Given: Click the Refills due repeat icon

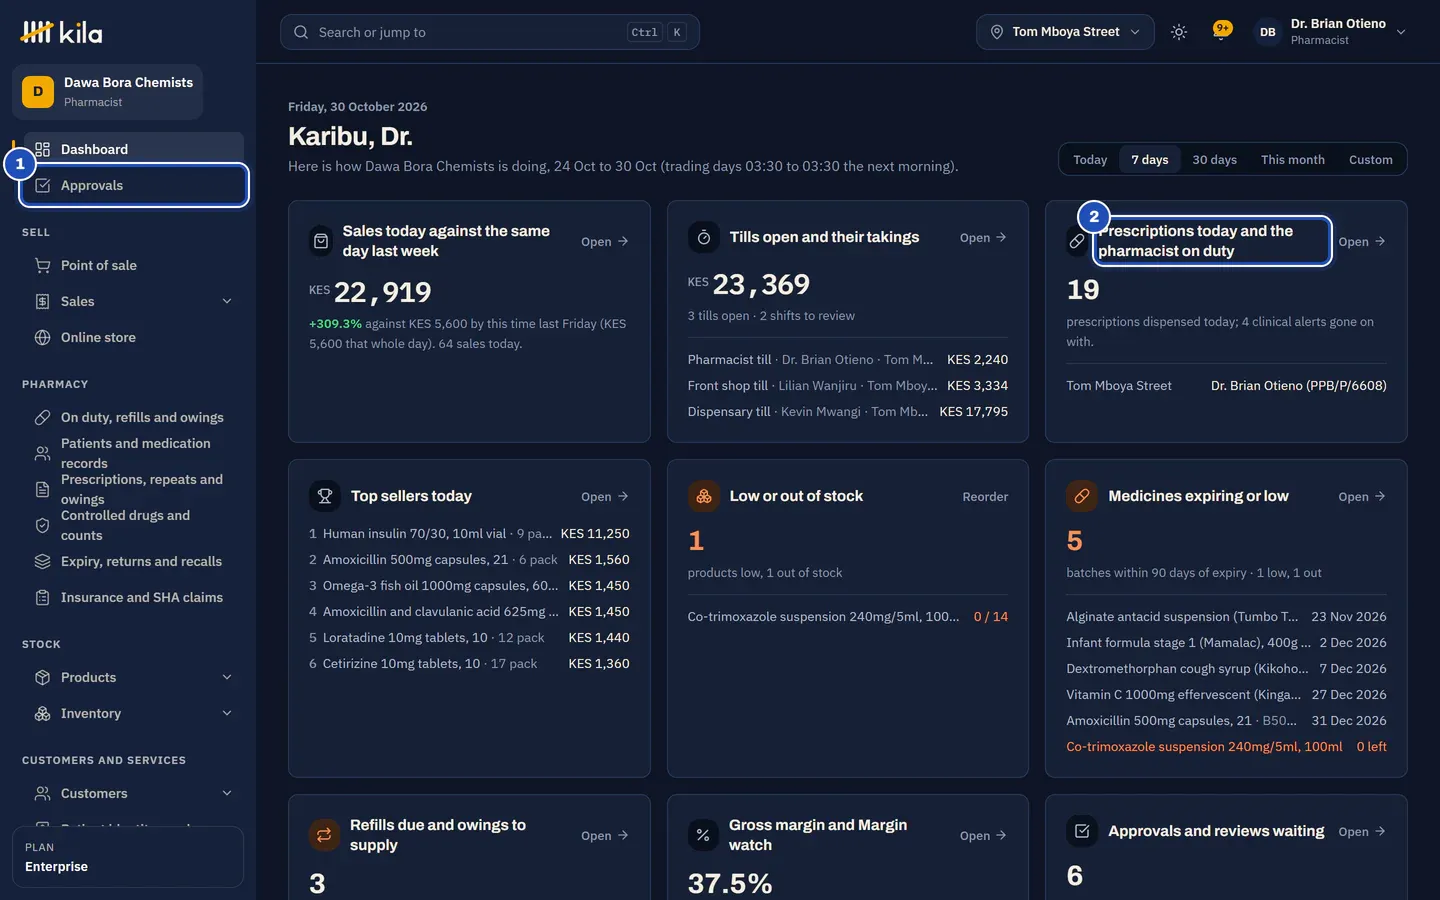Looking at the screenshot, I should 324,835.
